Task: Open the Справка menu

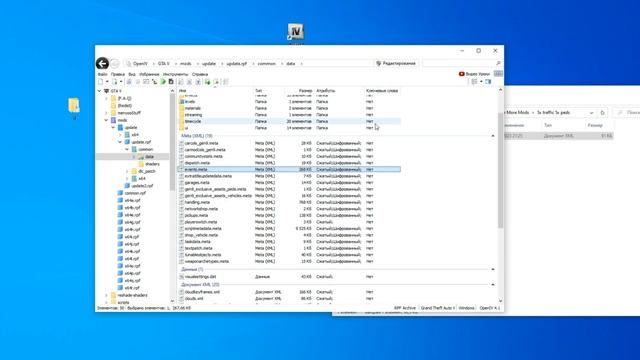Action: coord(200,74)
